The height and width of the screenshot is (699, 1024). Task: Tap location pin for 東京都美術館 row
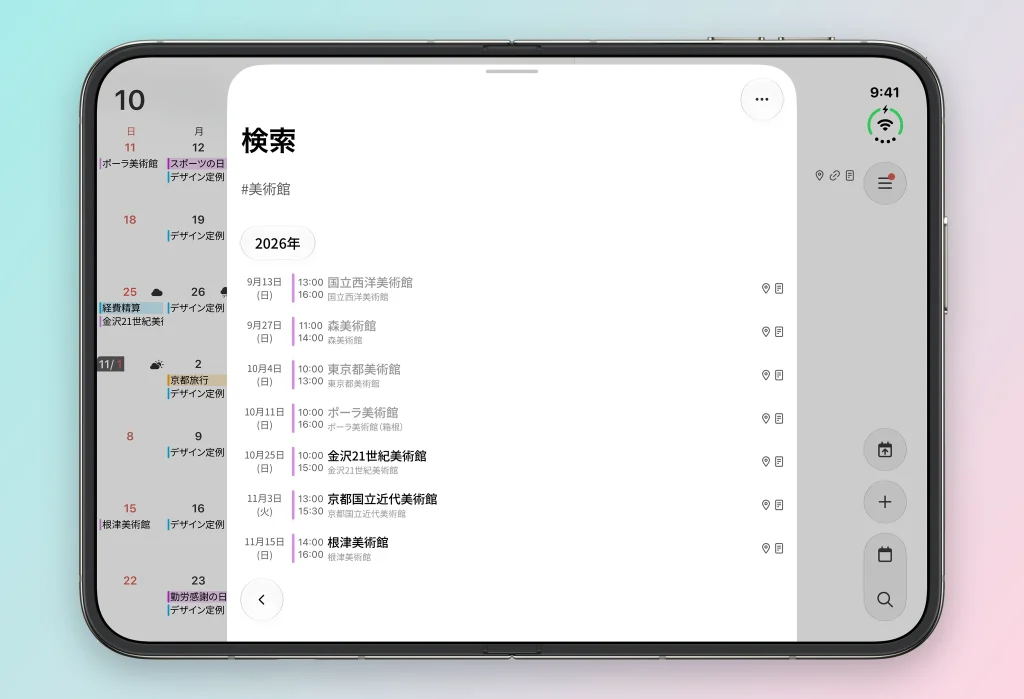click(x=765, y=375)
